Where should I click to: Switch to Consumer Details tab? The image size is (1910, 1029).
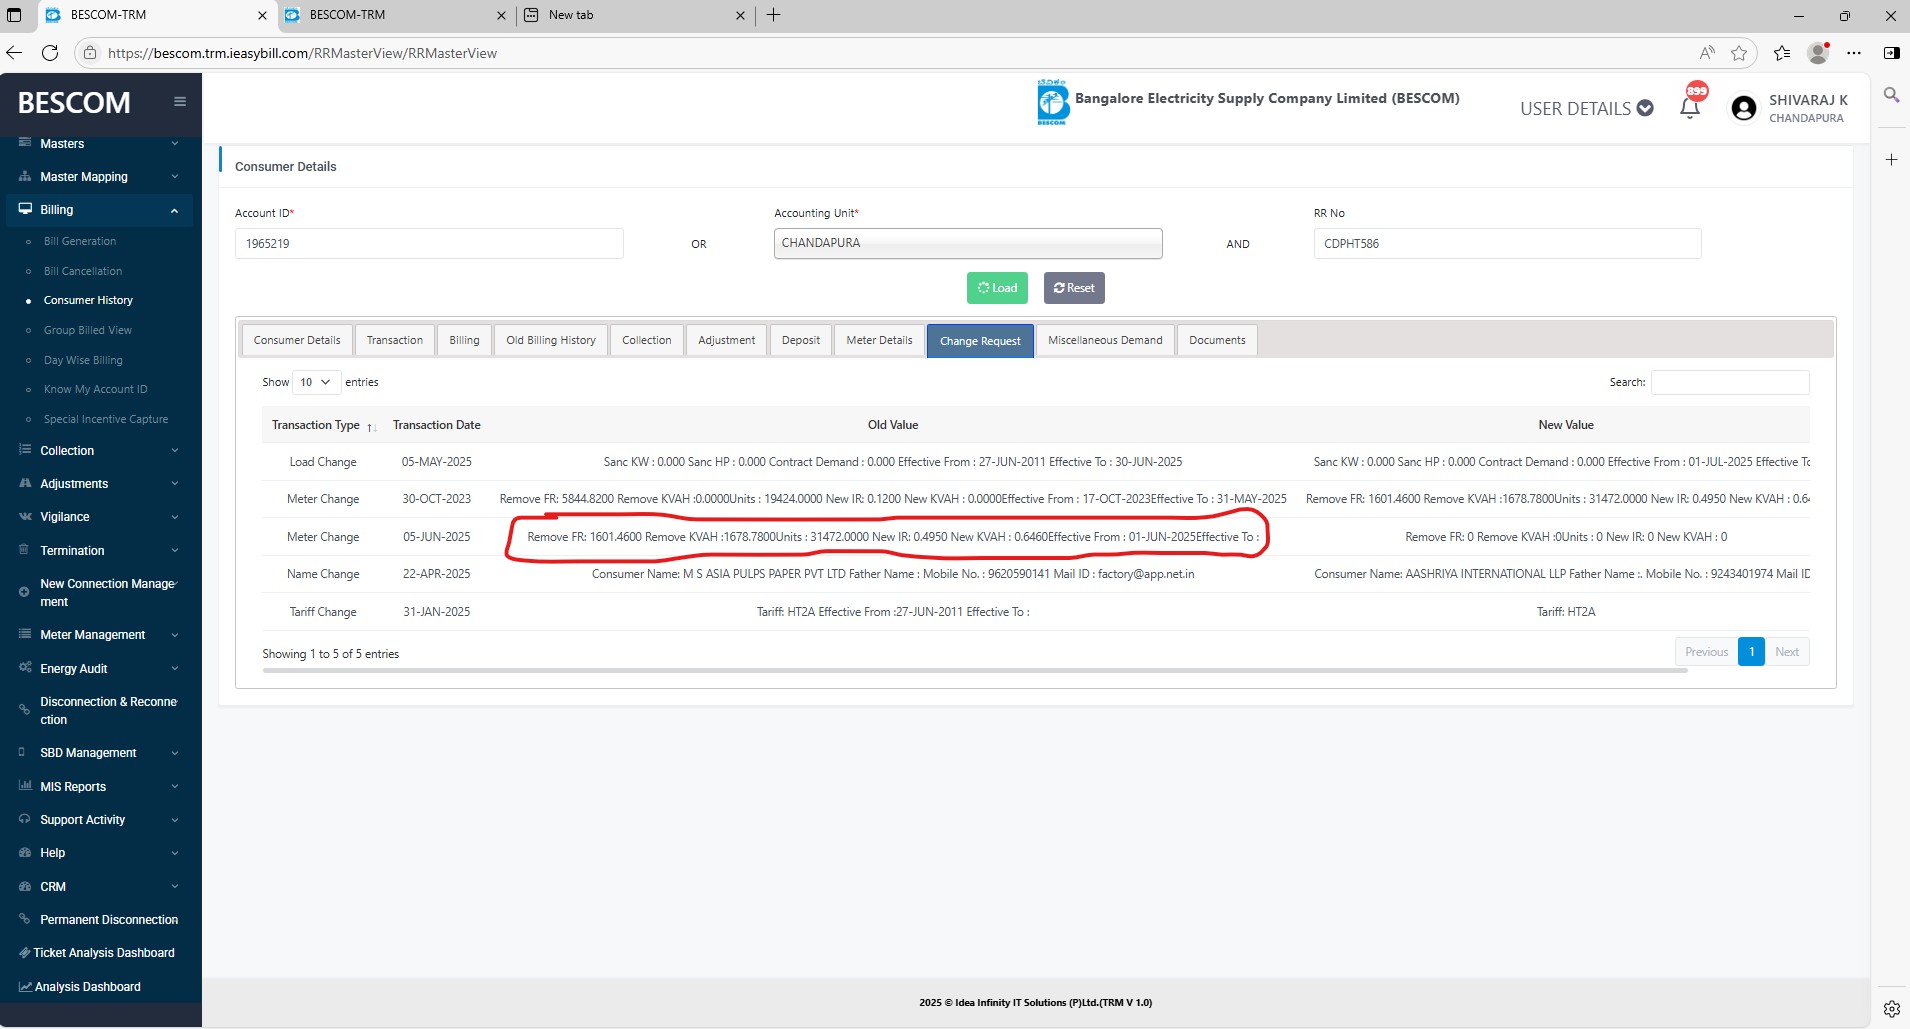click(x=297, y=340)
